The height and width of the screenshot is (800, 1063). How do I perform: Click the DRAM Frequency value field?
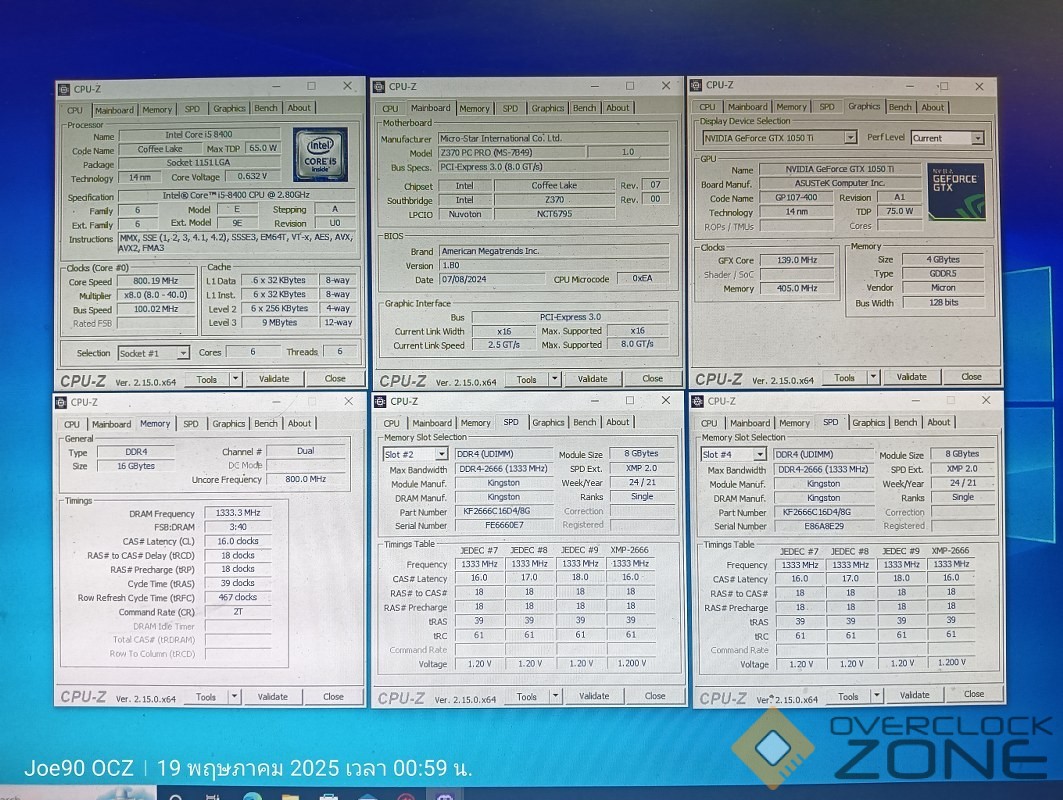(x=237, y=513)
